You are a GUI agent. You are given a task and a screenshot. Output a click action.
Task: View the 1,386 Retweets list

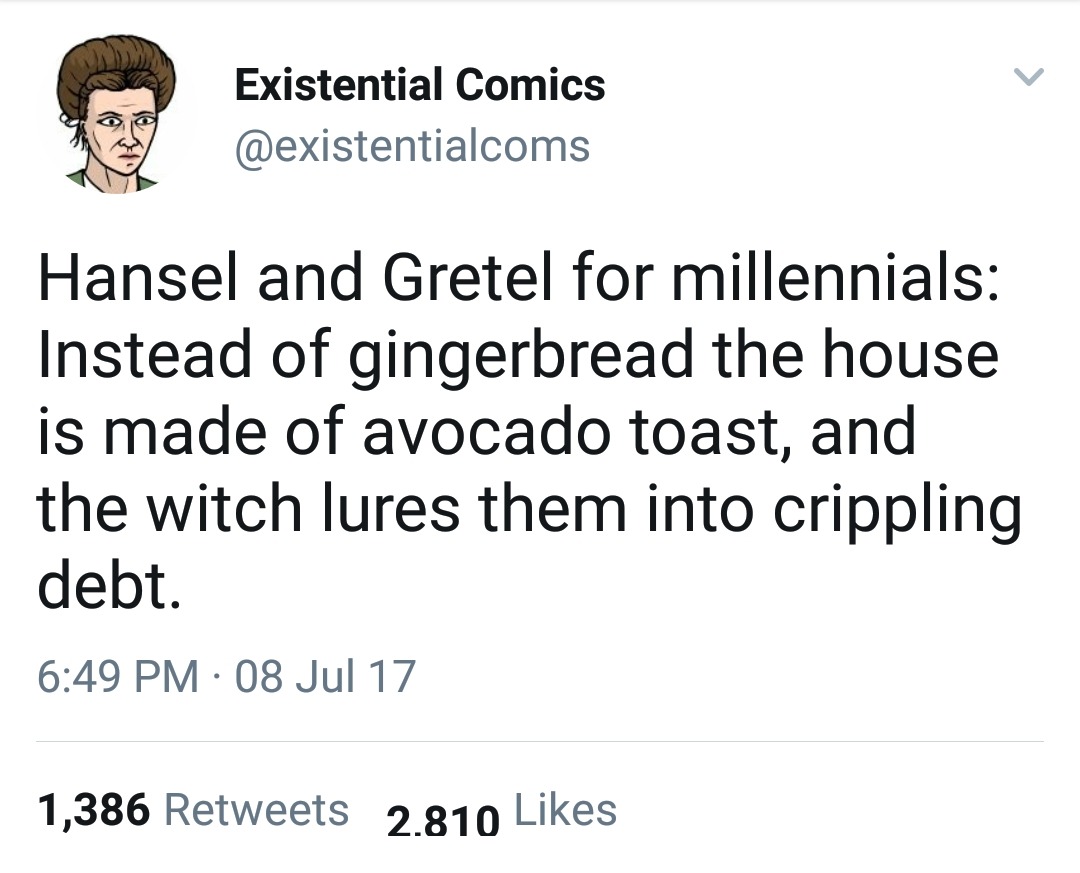193,809
